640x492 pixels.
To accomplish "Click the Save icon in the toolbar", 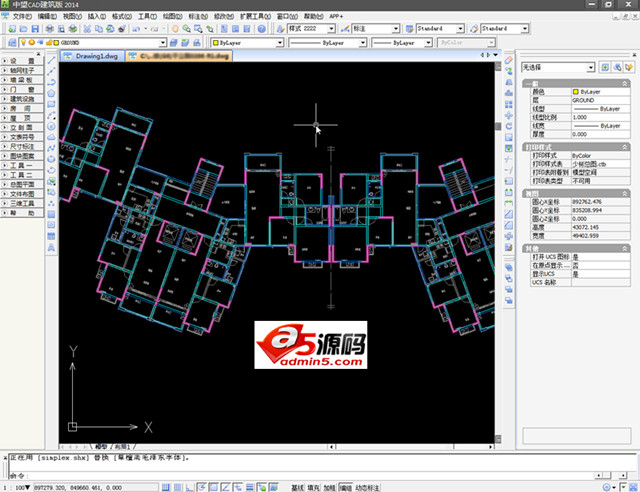I will 35,29.
